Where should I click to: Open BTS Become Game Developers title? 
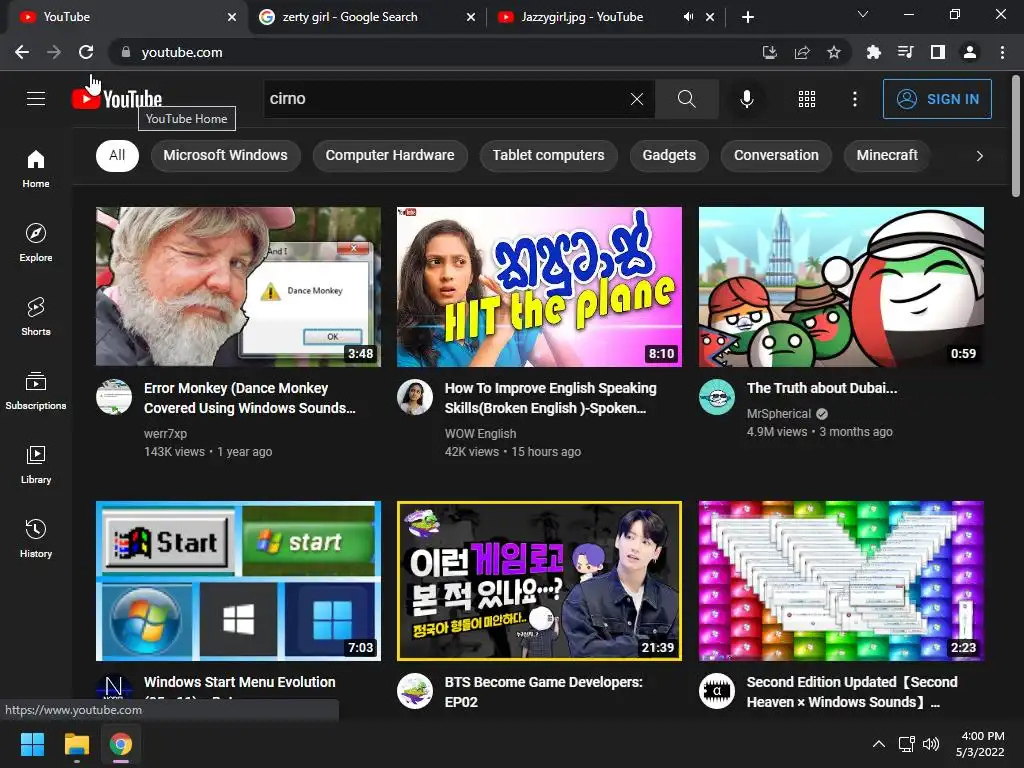[x=543, y=692]
